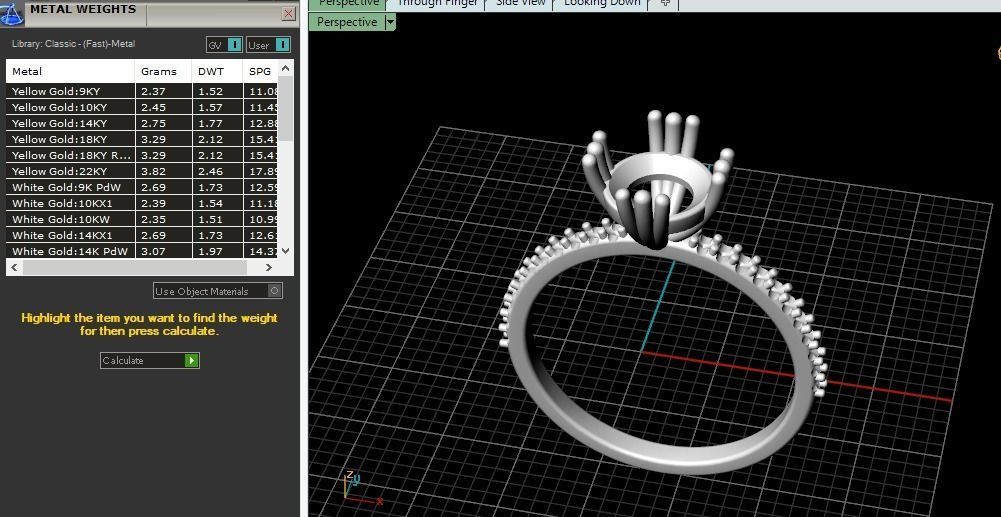The image size is (1001, 517).
Task: Click the 1.51 DWT cell
Action: click(218, 219)
